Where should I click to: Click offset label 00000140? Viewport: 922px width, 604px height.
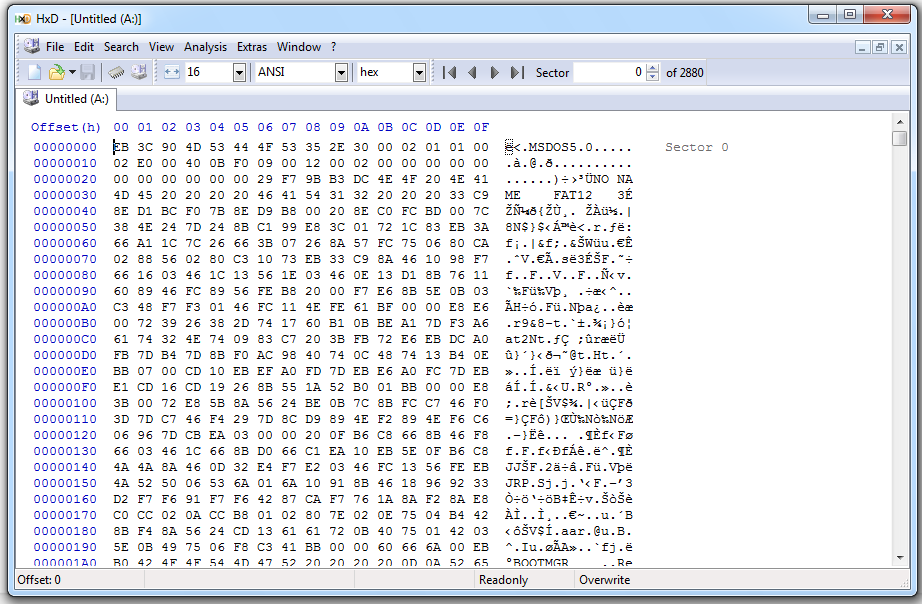[x=65, y=467]
